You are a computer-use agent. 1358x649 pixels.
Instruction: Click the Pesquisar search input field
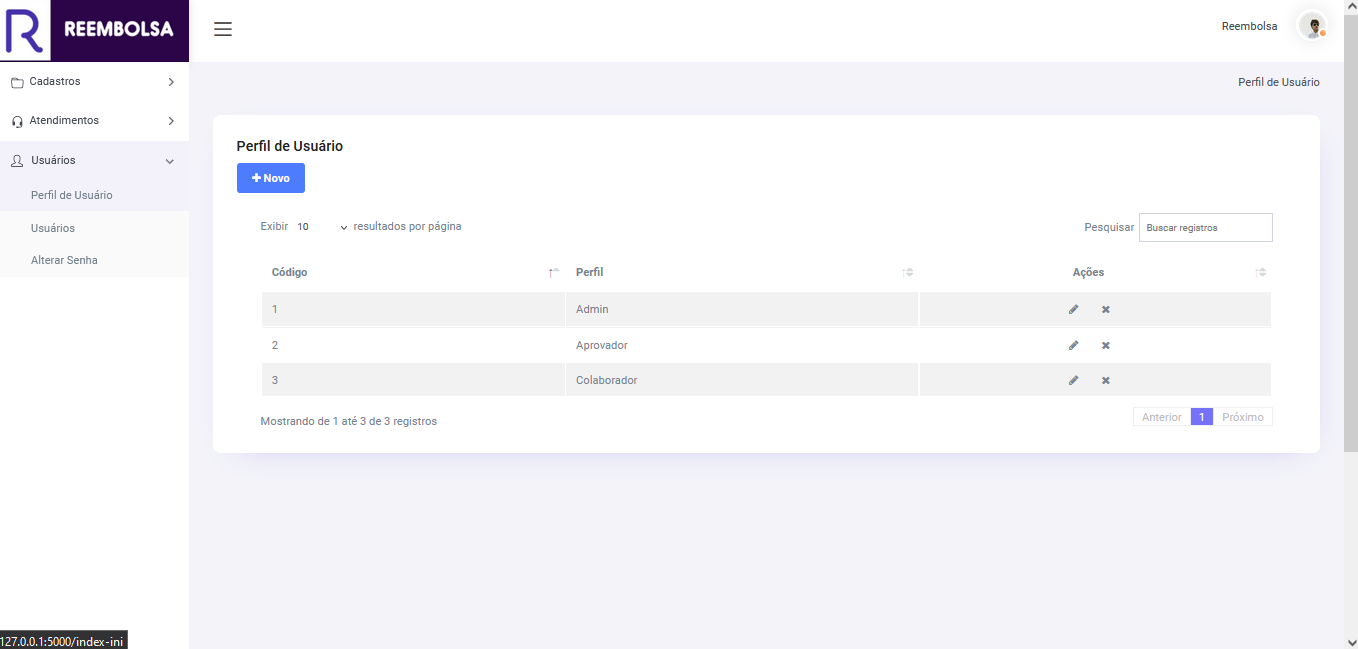(1205, 227)
